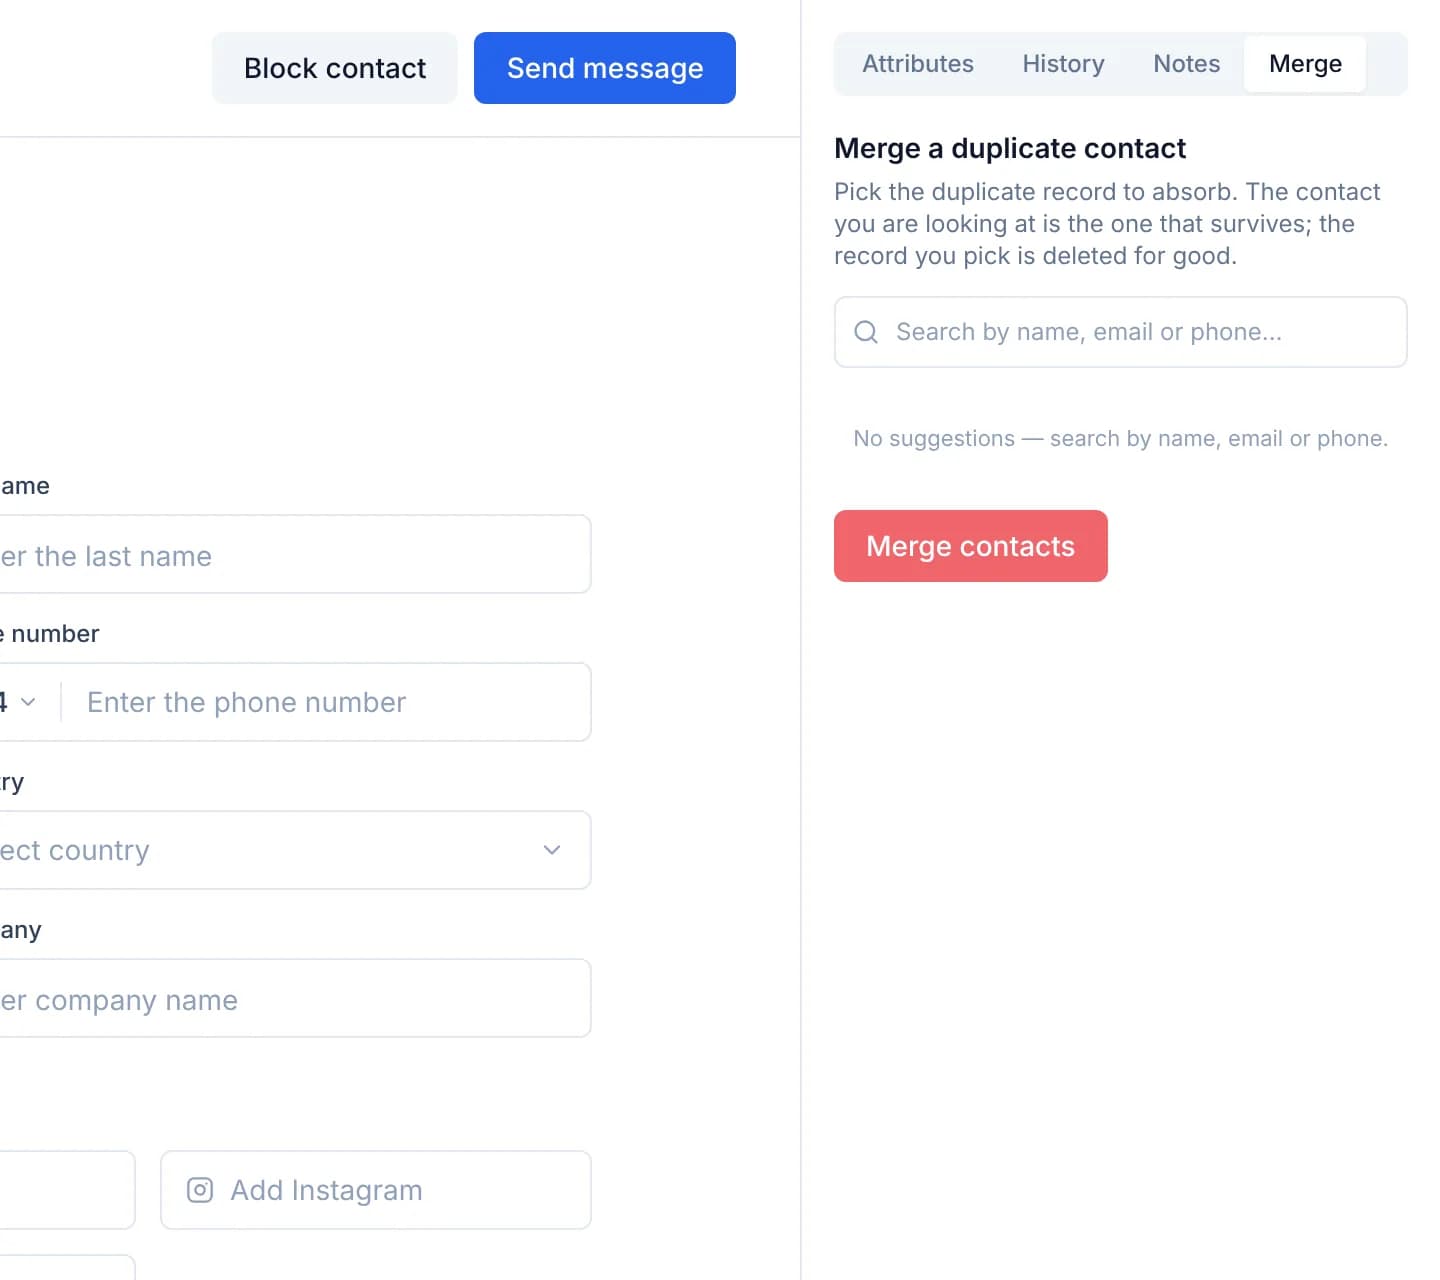This screenshot has height=1280, width=1440.
Task: Click the company name input field
Action: [x=295, y=998]
